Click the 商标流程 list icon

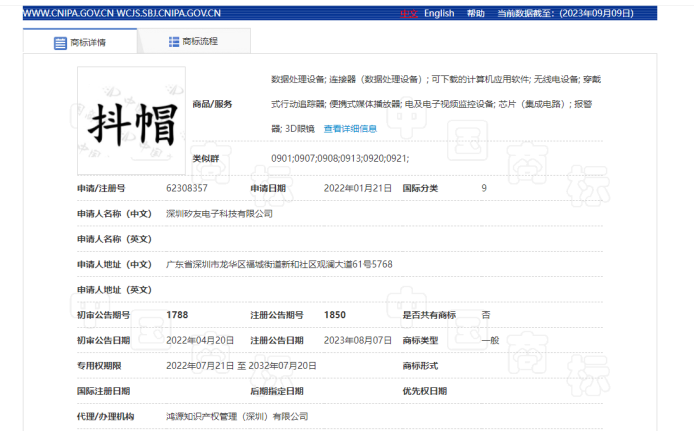pos(171,42)
